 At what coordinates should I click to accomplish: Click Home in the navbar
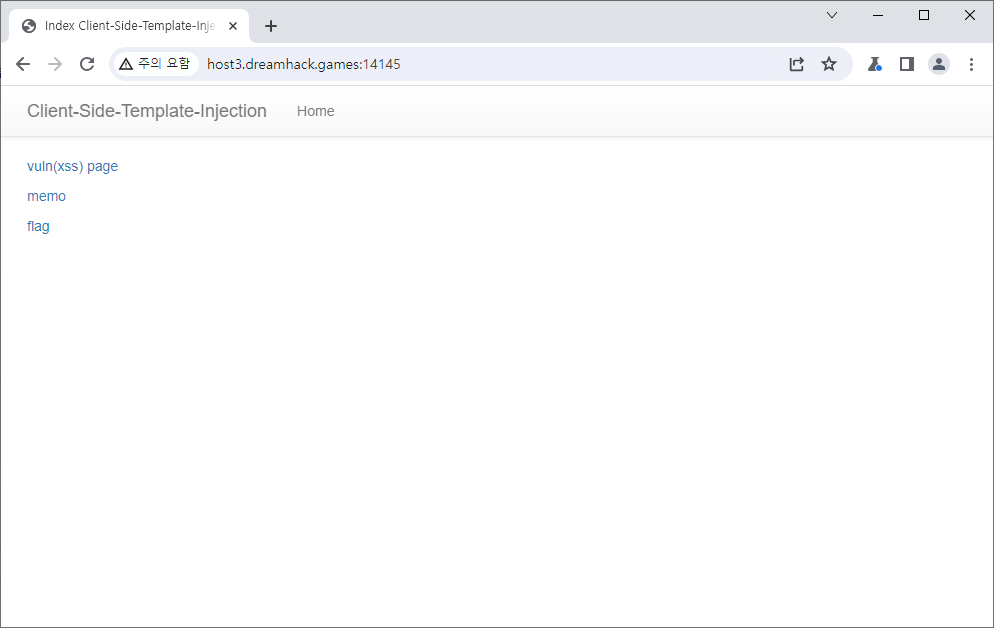315,111
